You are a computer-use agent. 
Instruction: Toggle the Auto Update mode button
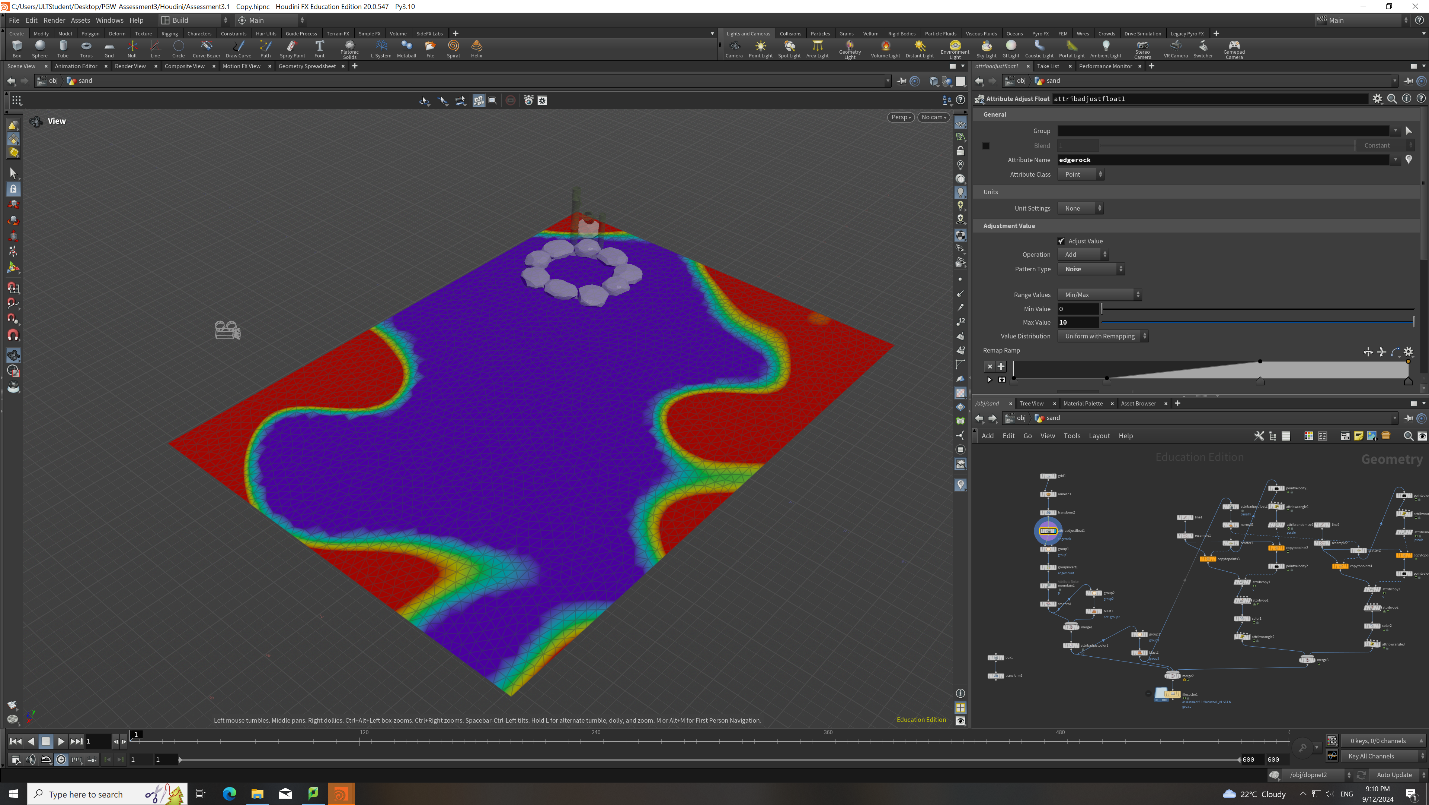point(1394,775)
